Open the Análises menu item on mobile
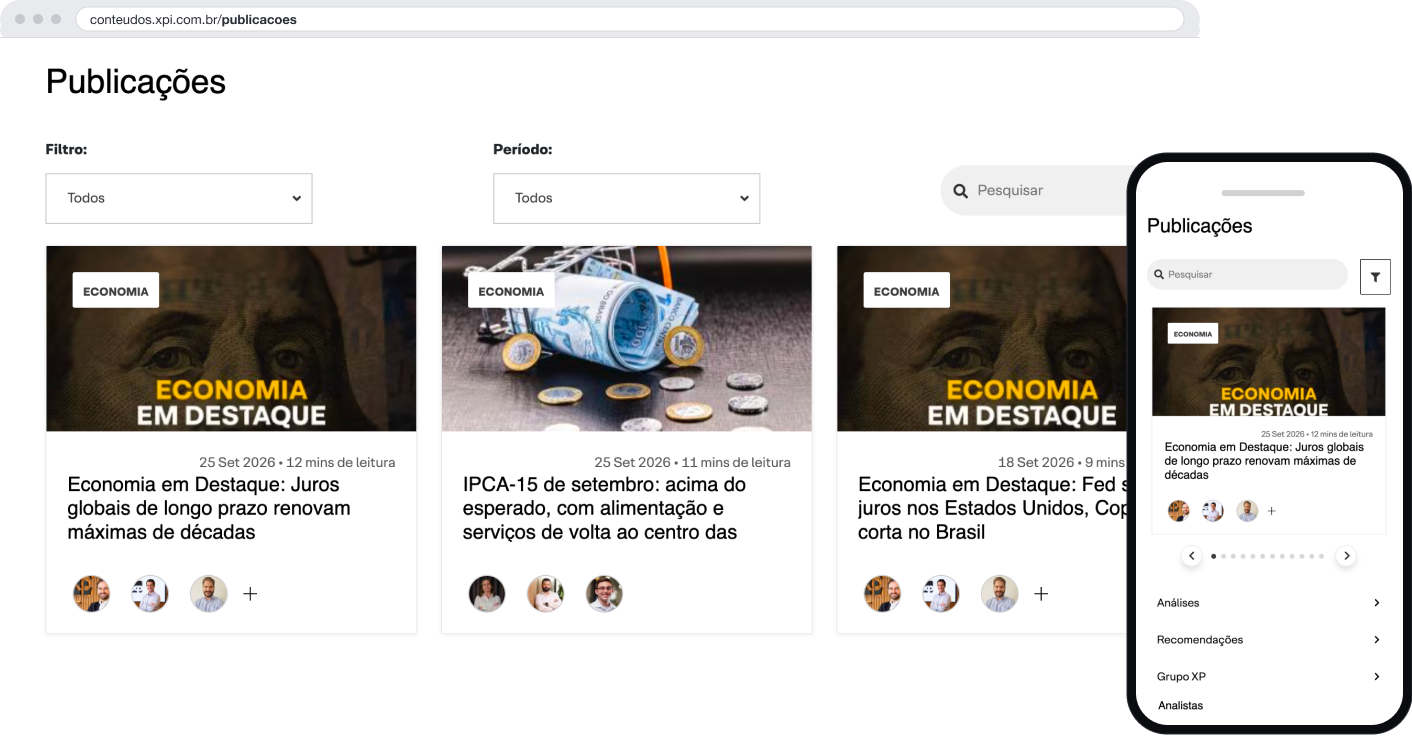This screenshot has width=1412, height=746. pyautogui.click(x=1268, y=603)
